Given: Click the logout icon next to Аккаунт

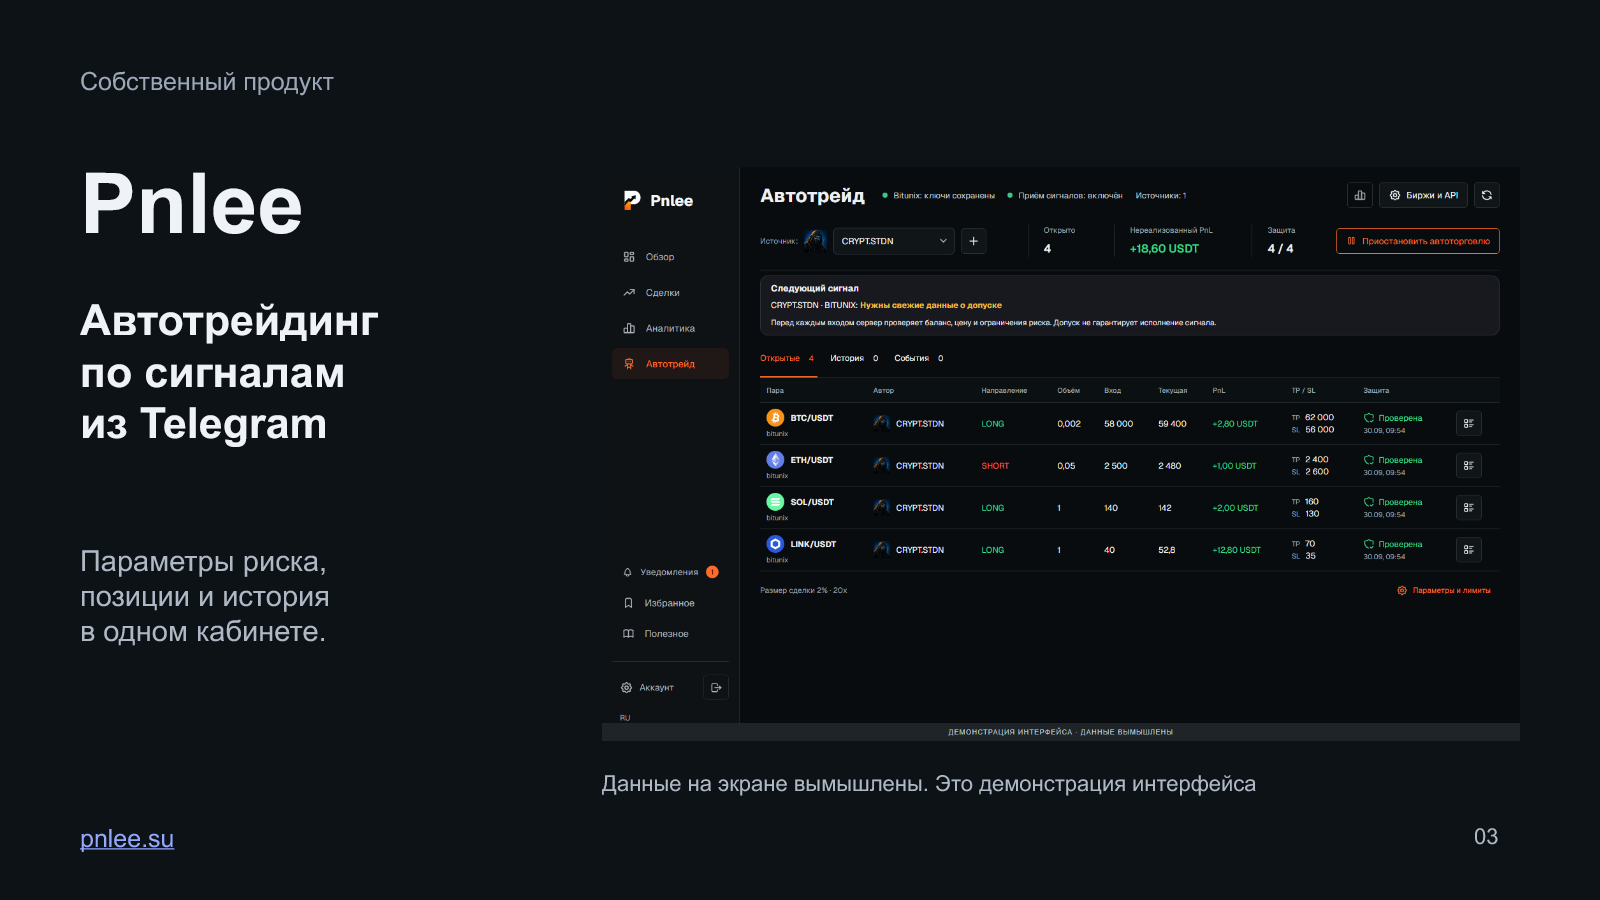Looking at the screenshot, I should pos(716,688).
